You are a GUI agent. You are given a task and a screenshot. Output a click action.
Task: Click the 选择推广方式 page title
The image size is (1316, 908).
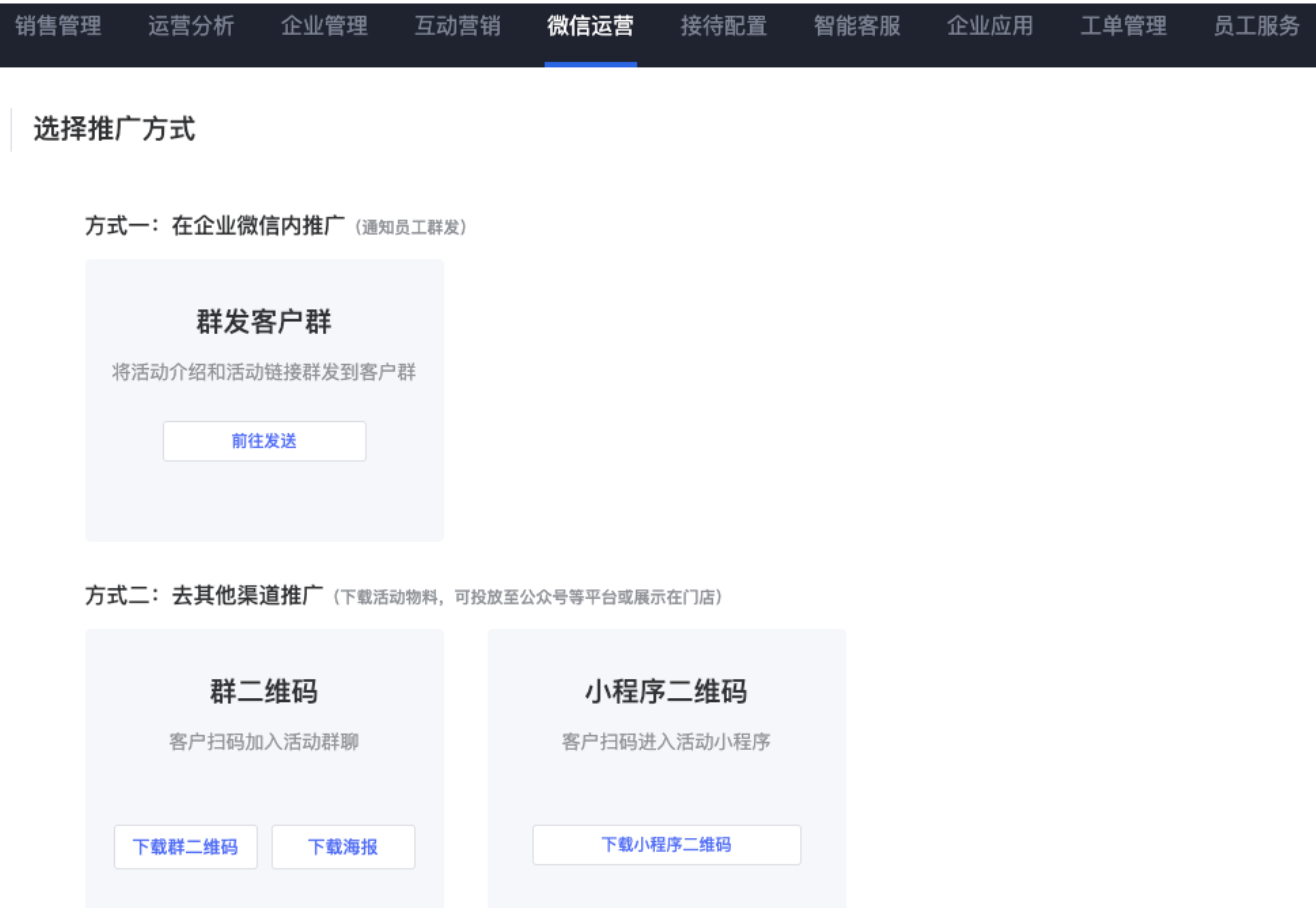(x=114, y=129)
